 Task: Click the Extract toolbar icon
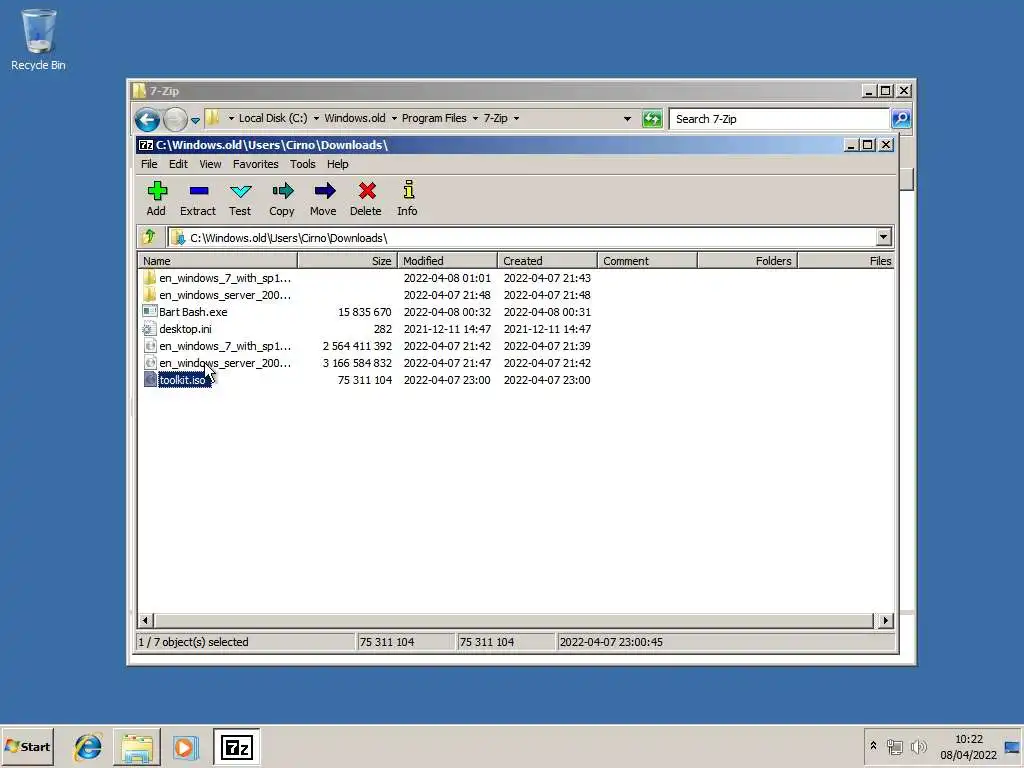(x=199, y=191)
